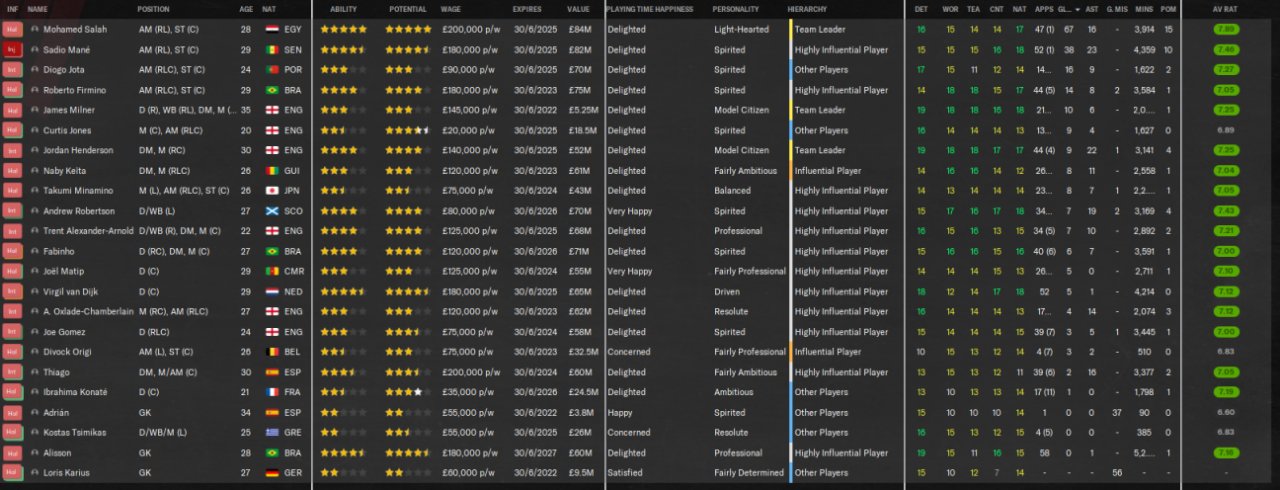Click the Driven personality for Virgil van Dijk

click(727, 291)
